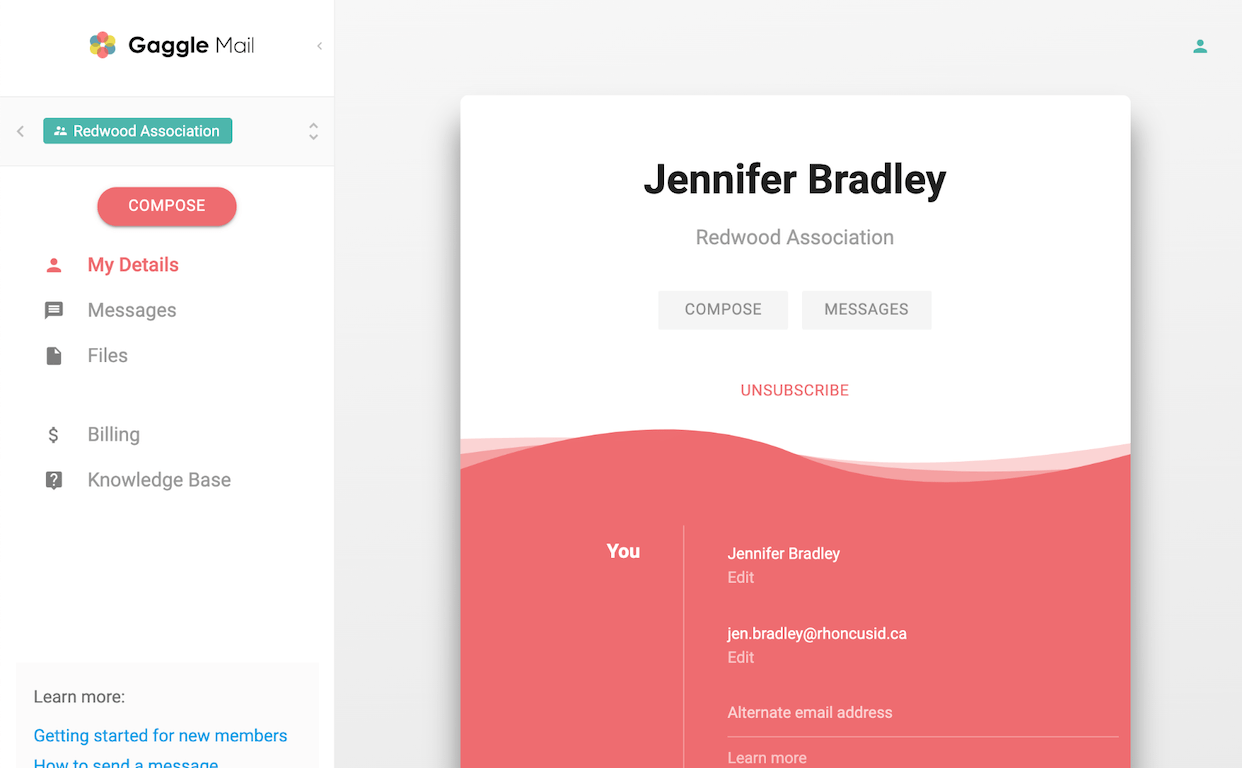Image resolution: width=1242 pixels, height=768 pixels.
Task: Open the Messages menu item
Action: pyautogui.click(x=132, y=310)
